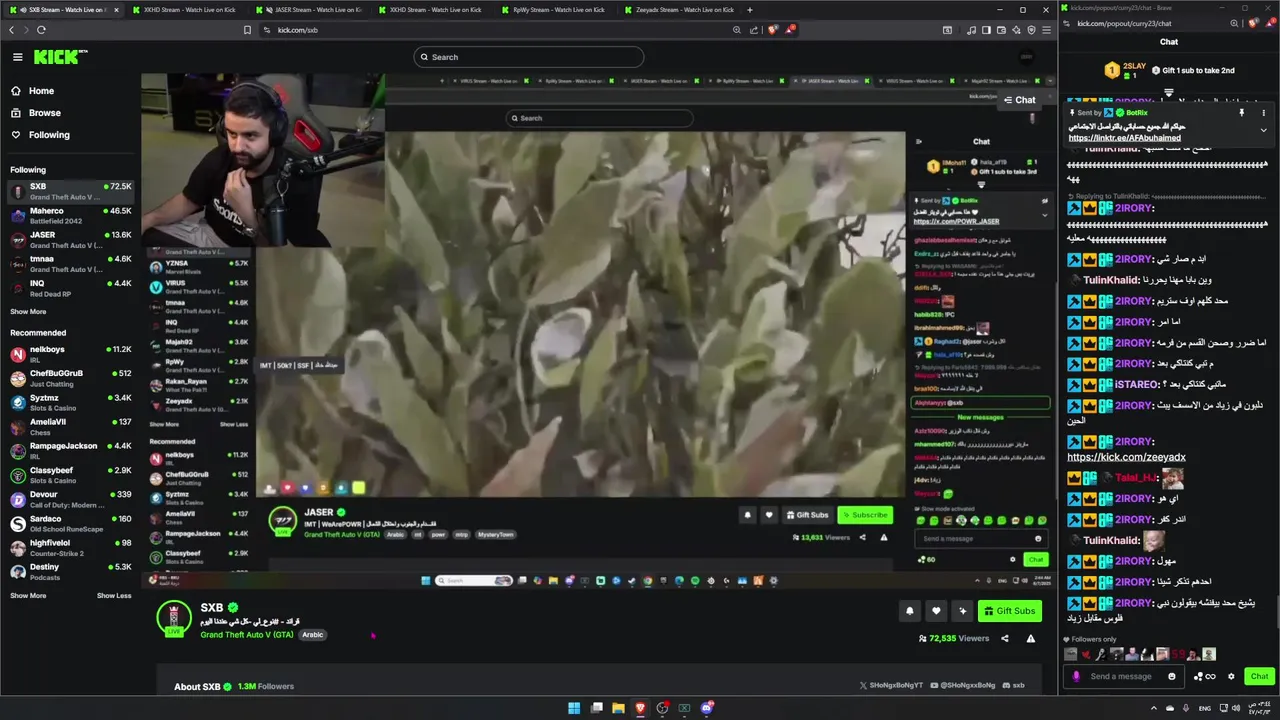Image resolution: width=1280 pixels, height=720 pixels.
Task: Open nelkboys recommended channel
Action: coord(70,354)
